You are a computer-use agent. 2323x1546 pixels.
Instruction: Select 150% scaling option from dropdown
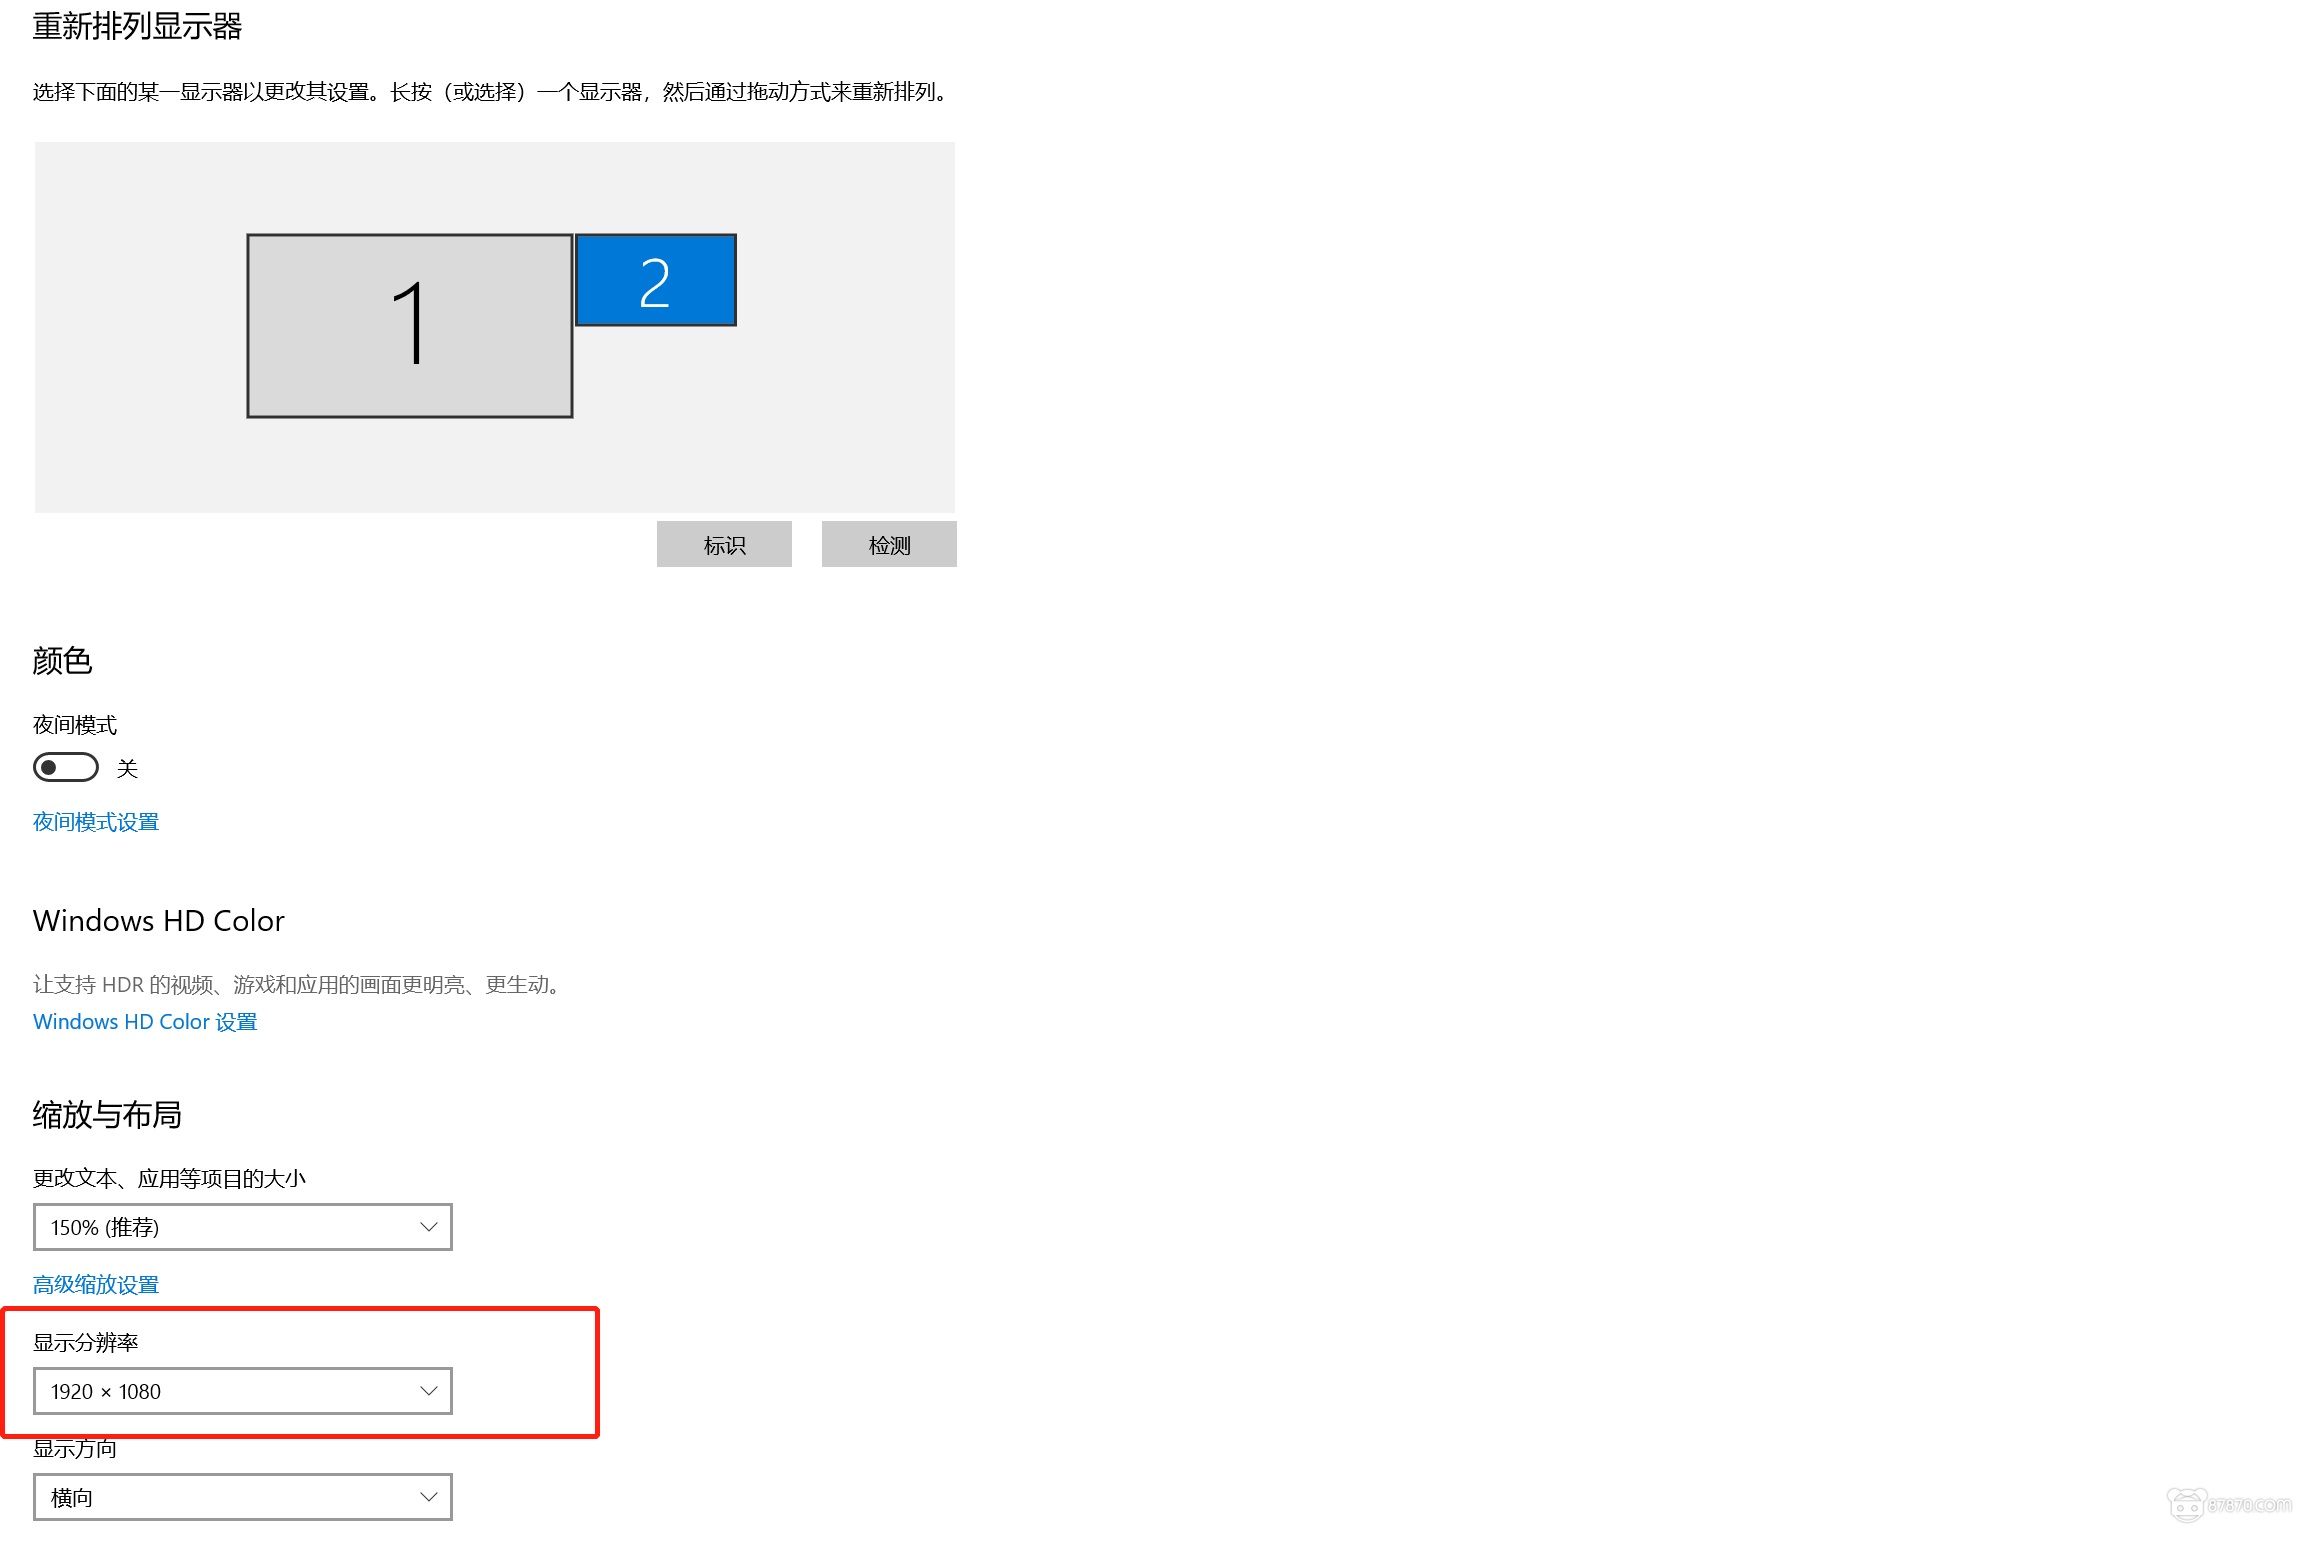coord(243,1227)
